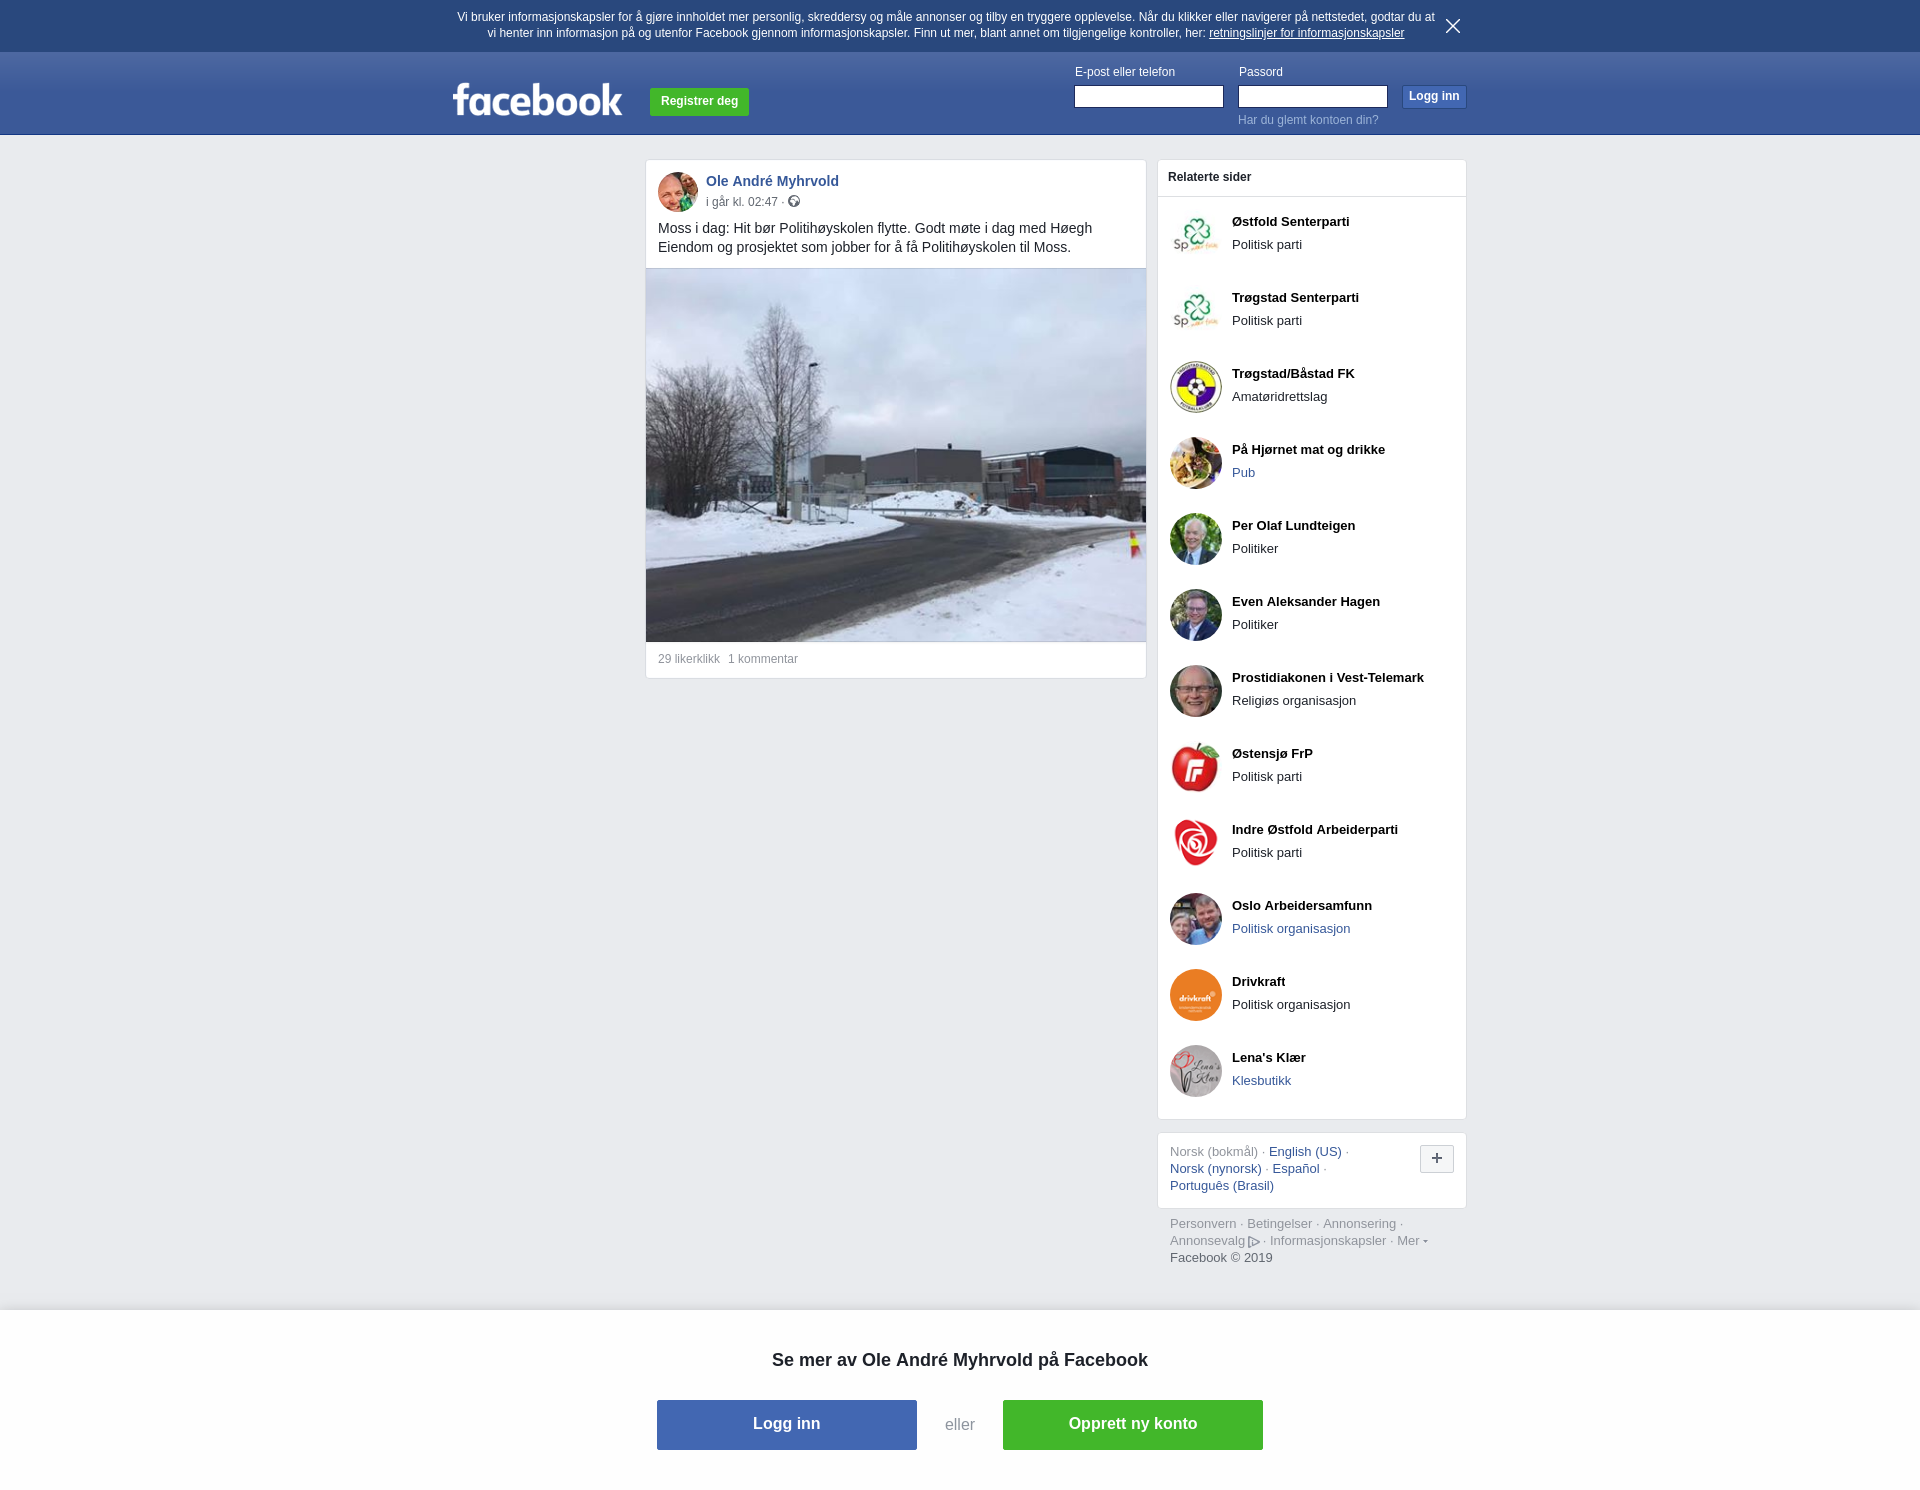This screenshot has height=1490, width=1920.
Task: Click the Opprett ny konto button
Action: 1132,1424
